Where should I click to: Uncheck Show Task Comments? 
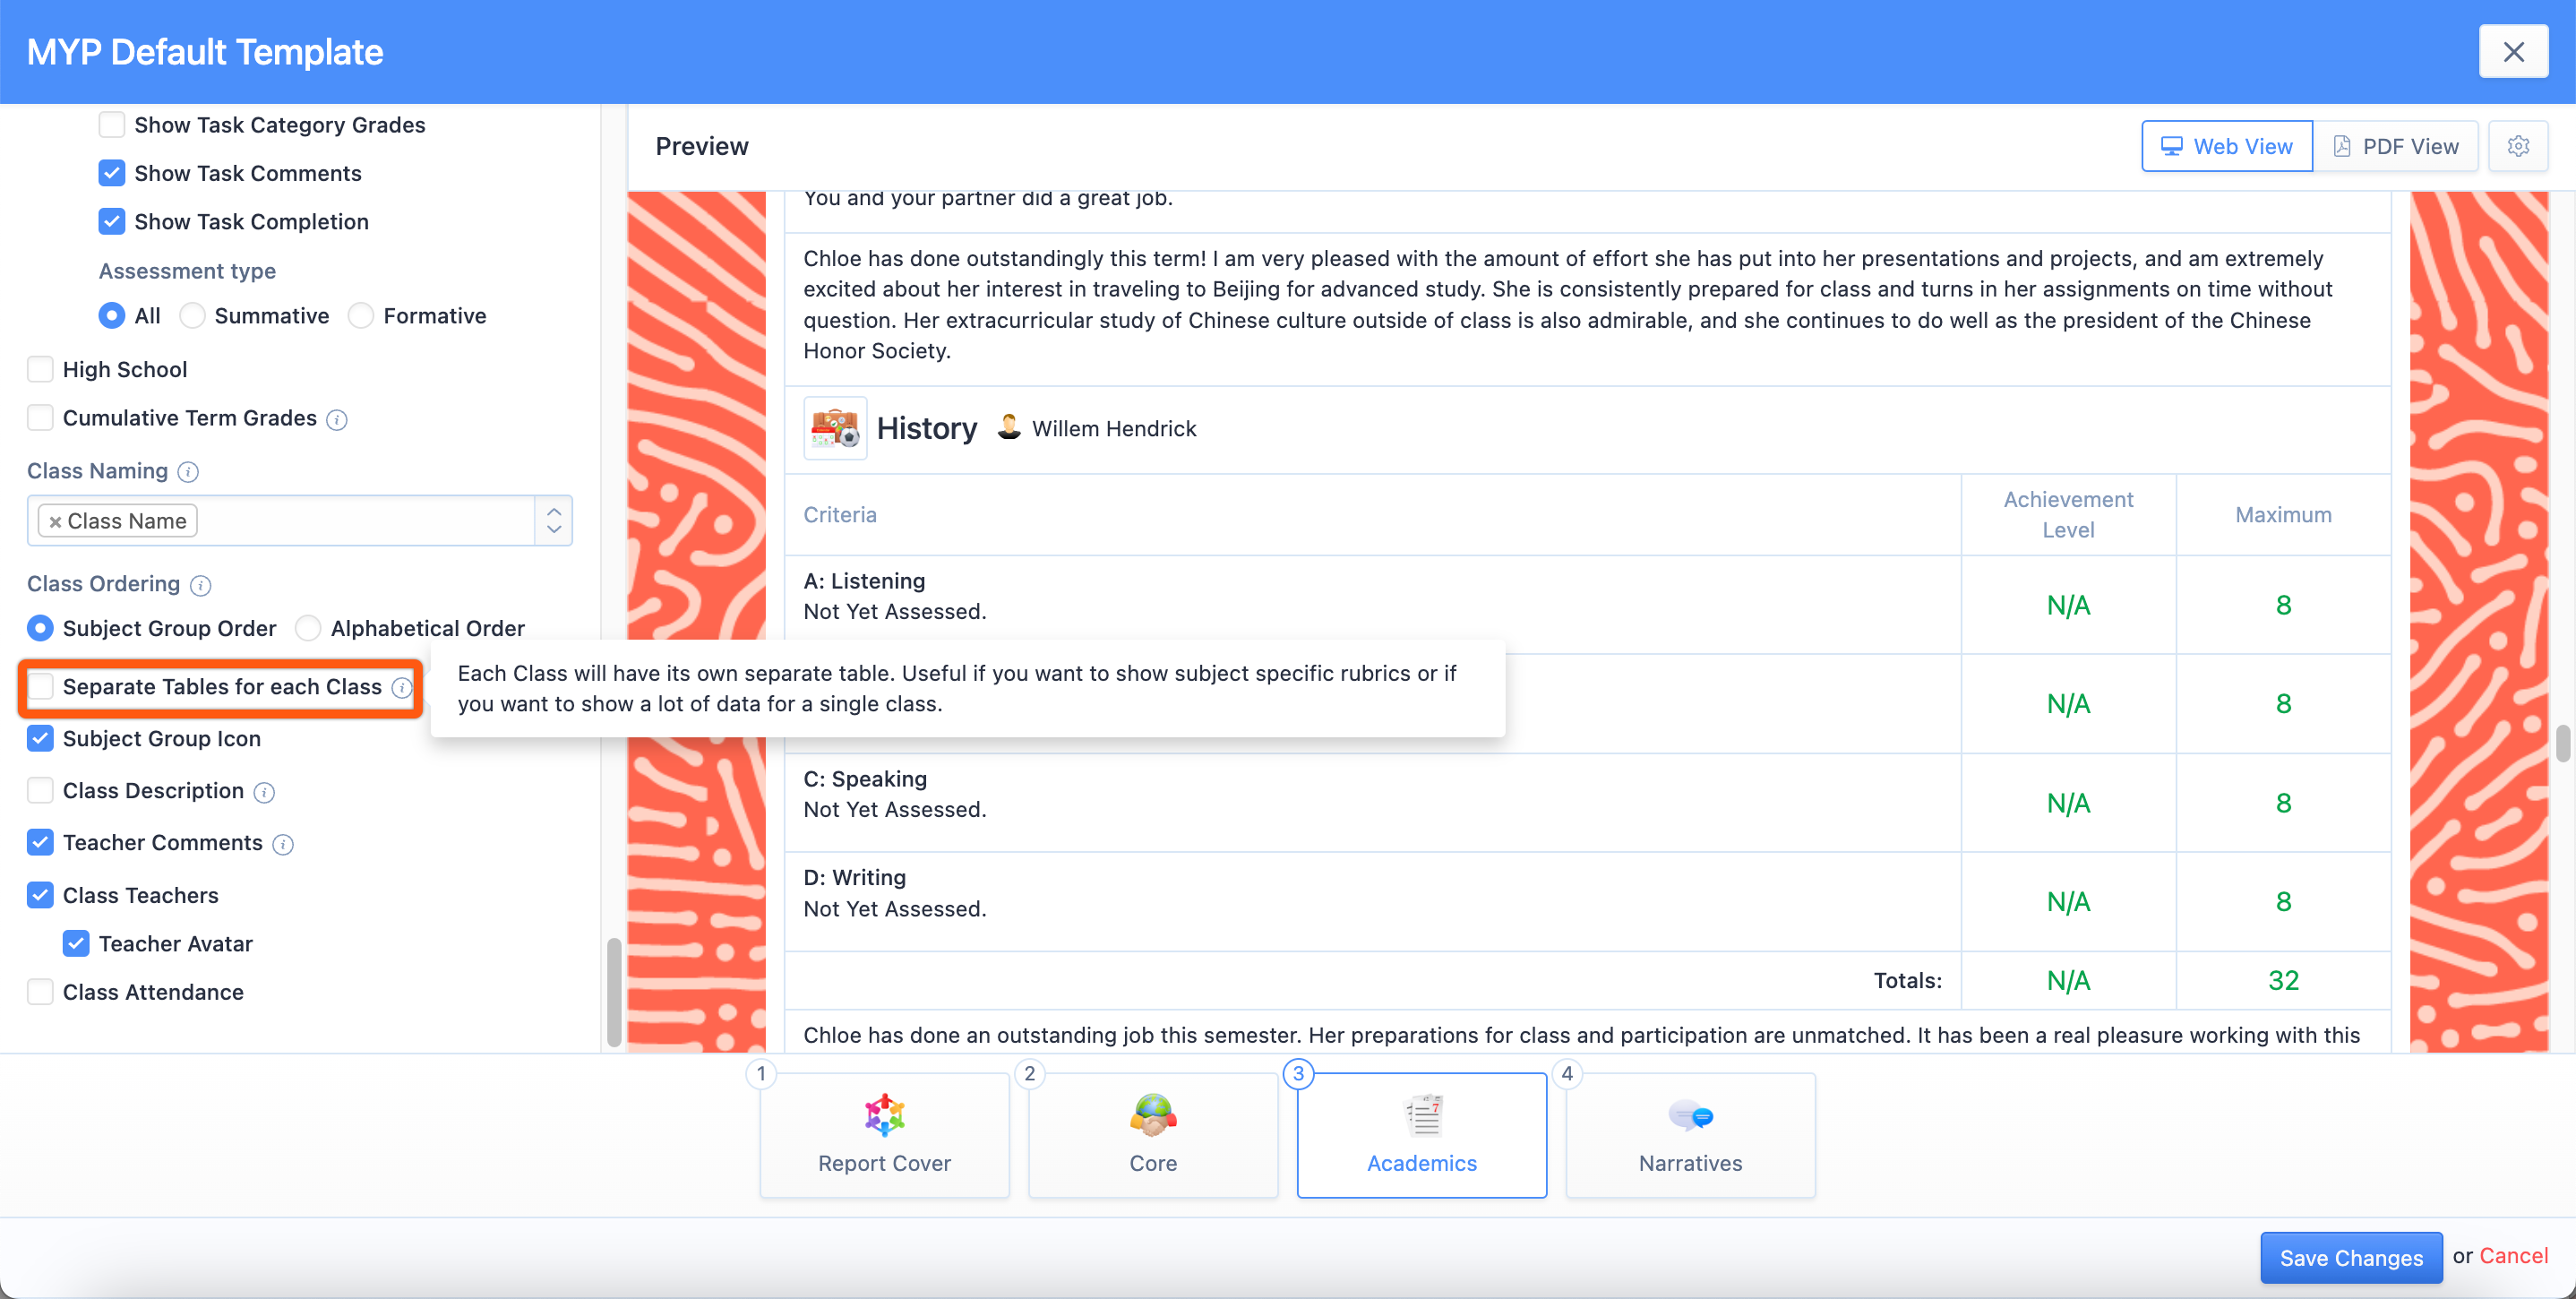(x=112, y=173)
